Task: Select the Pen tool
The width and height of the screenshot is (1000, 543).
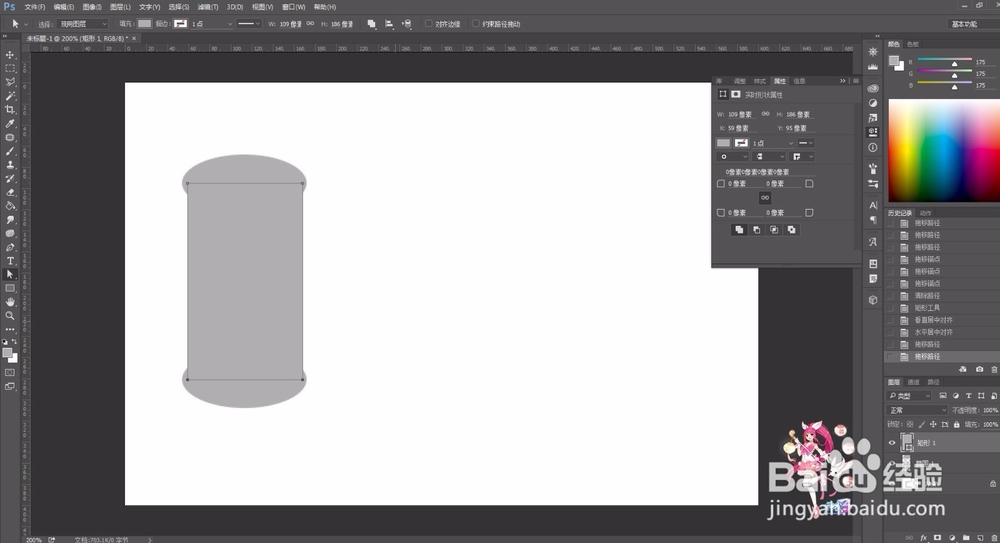Action: pos(10,248)
